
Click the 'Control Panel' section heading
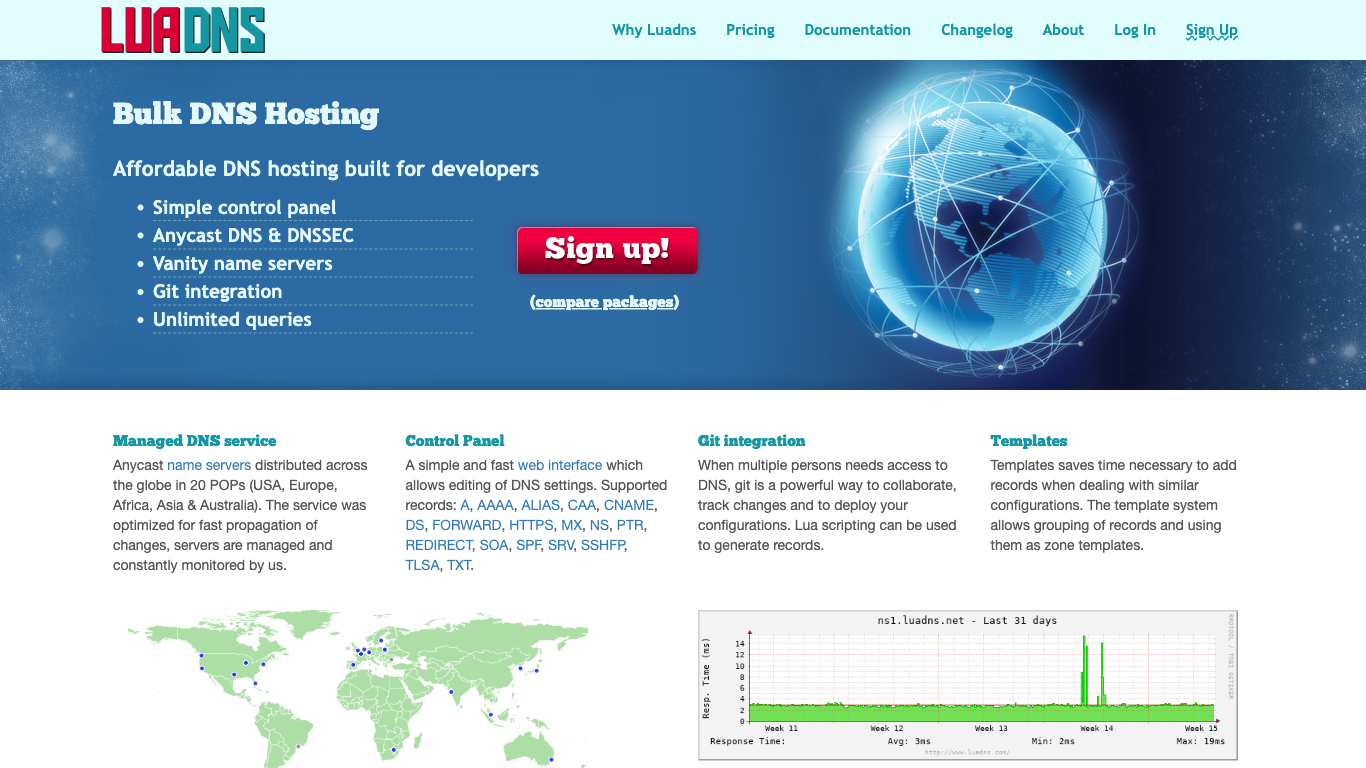(x=455, y=441)
